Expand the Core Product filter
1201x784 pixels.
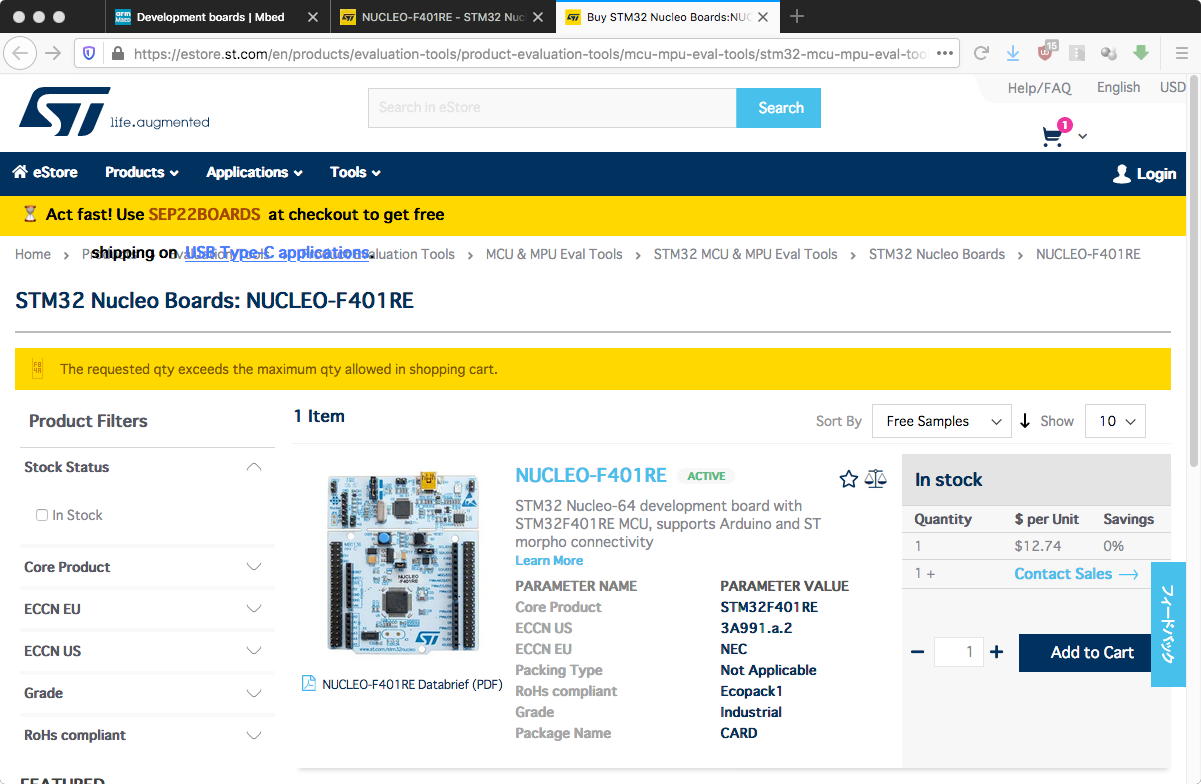[x=254, y=567]
